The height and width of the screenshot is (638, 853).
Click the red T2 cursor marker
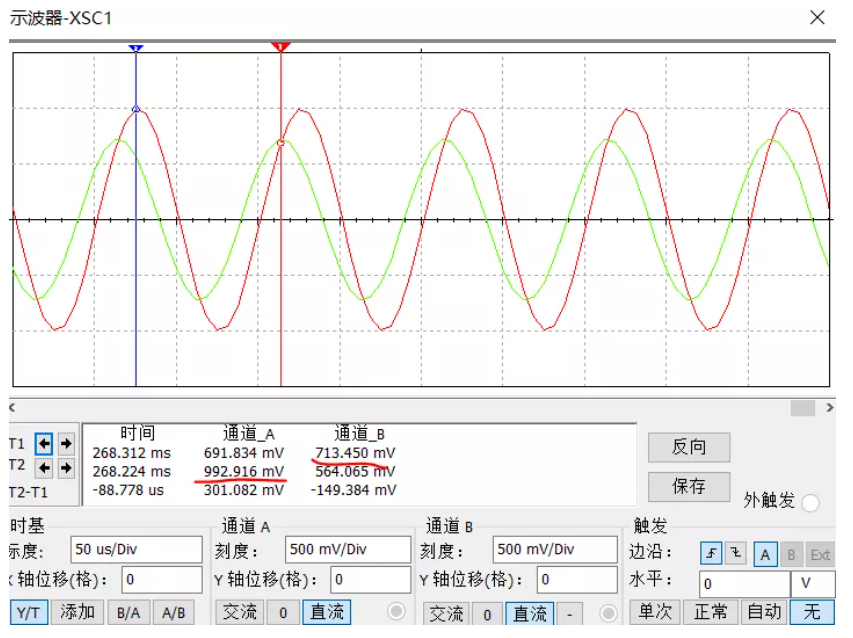click(281, 47)
